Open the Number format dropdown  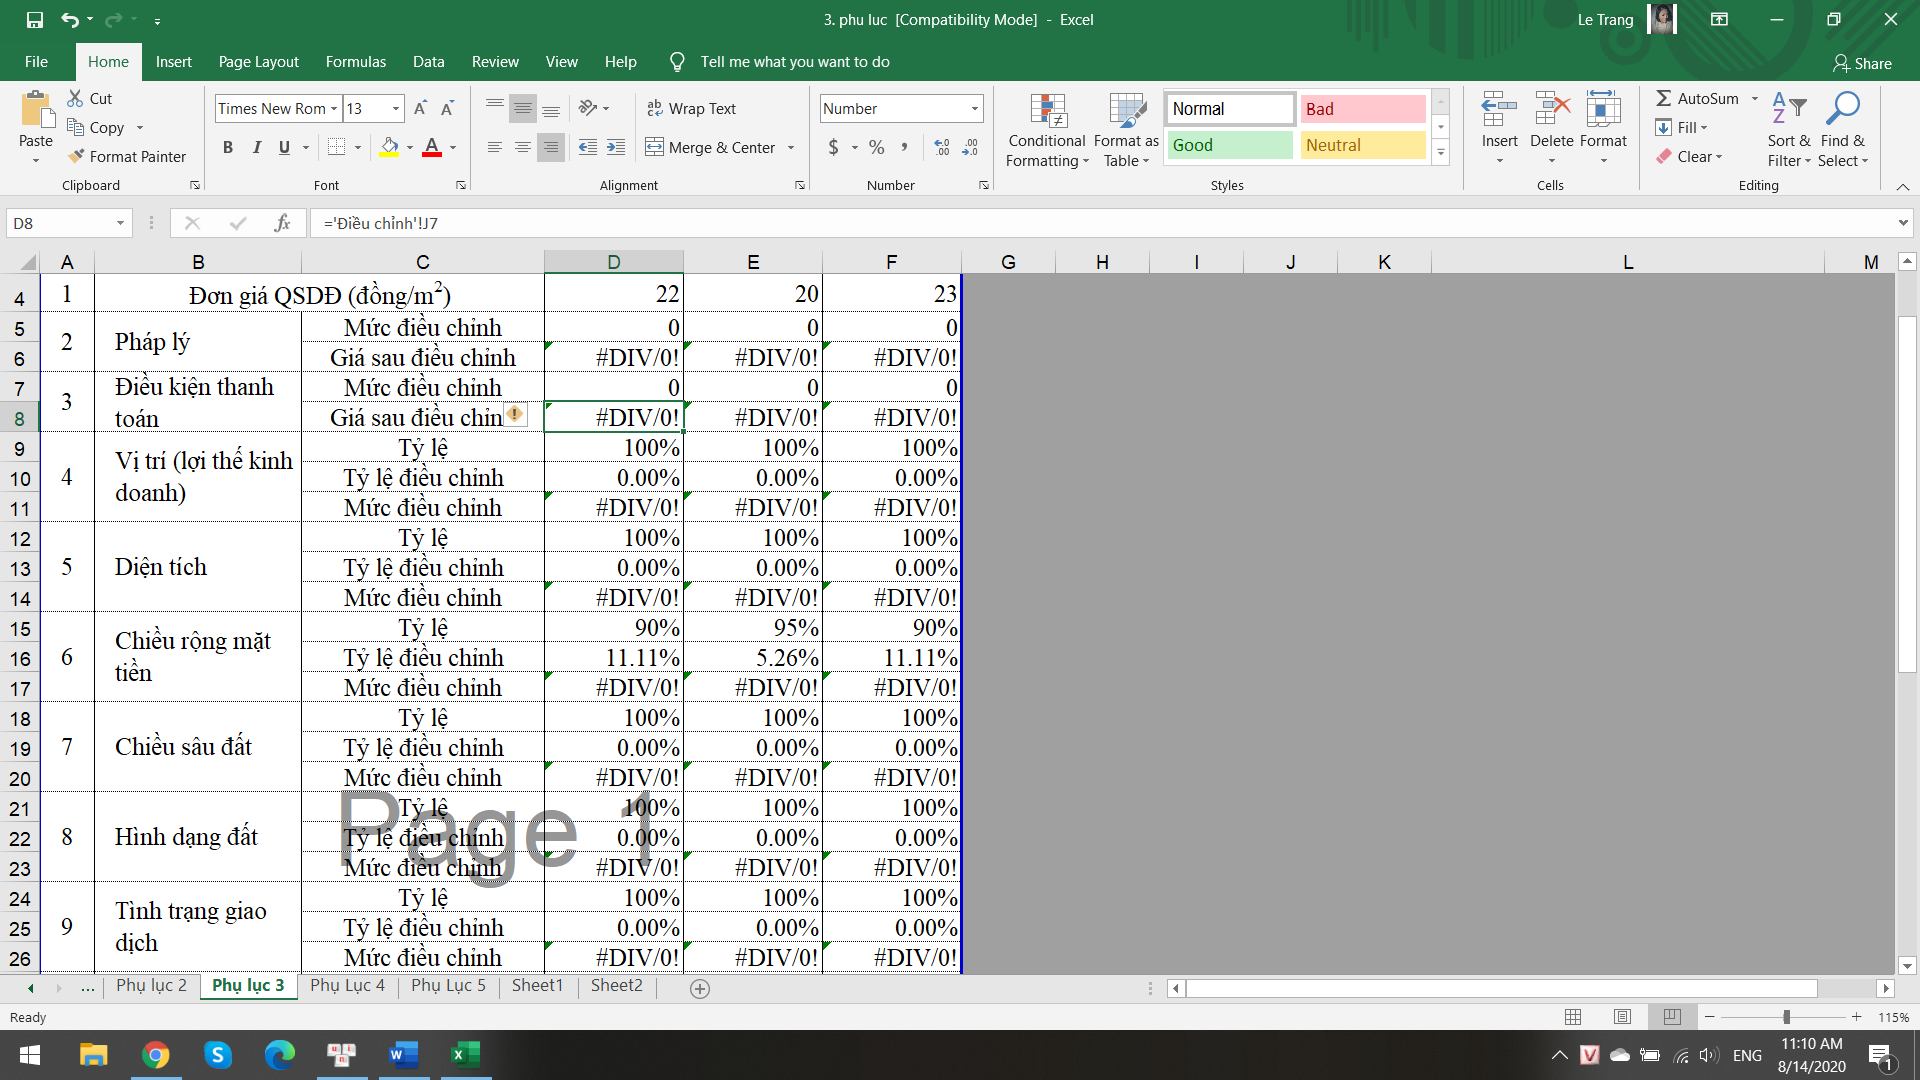pos(974,108)
